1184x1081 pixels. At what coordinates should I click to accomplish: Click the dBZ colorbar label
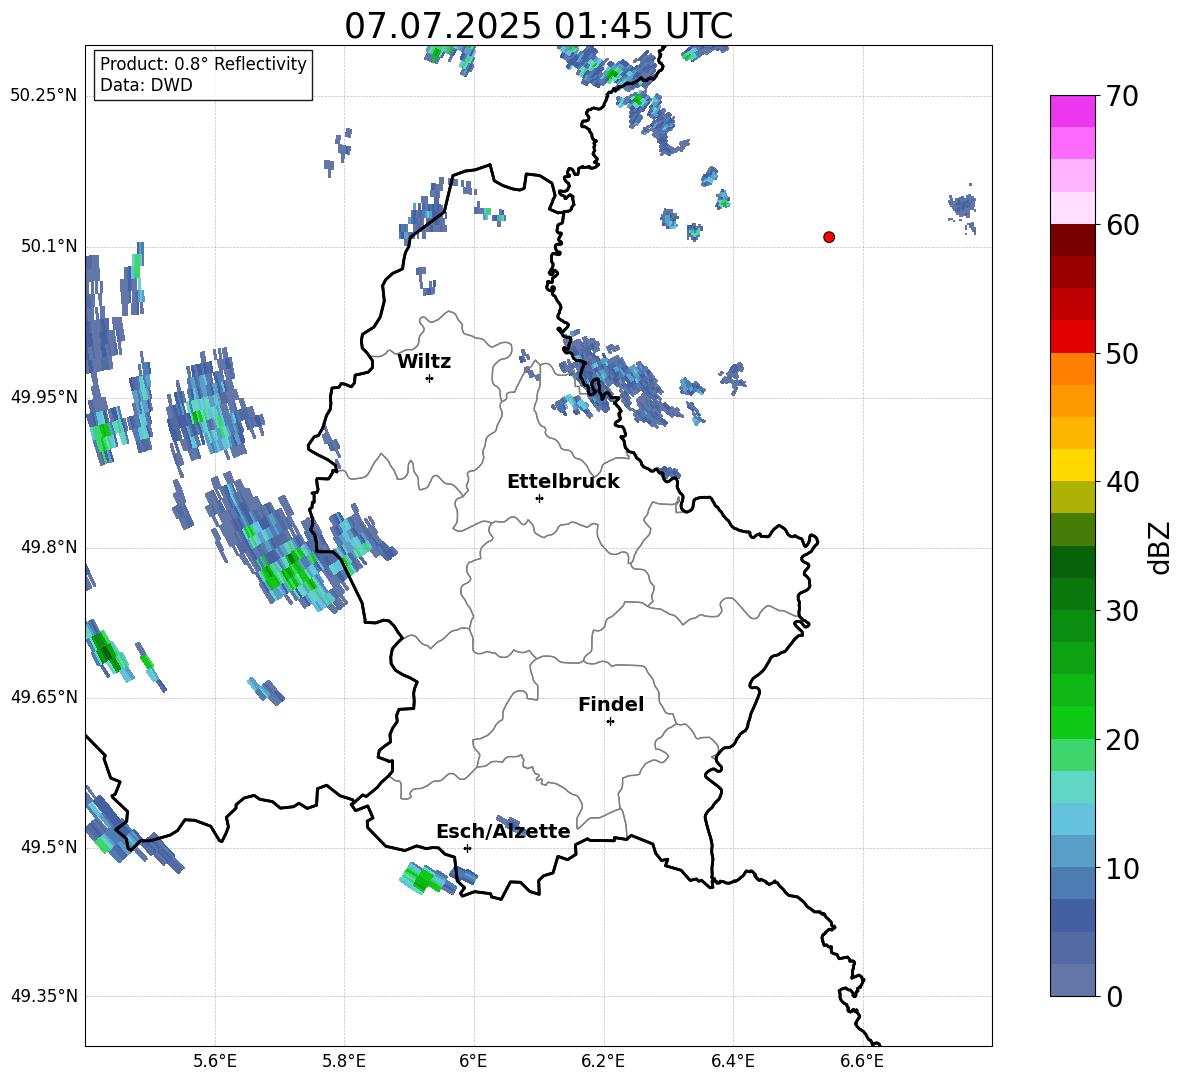click(x=1161, y=547)
